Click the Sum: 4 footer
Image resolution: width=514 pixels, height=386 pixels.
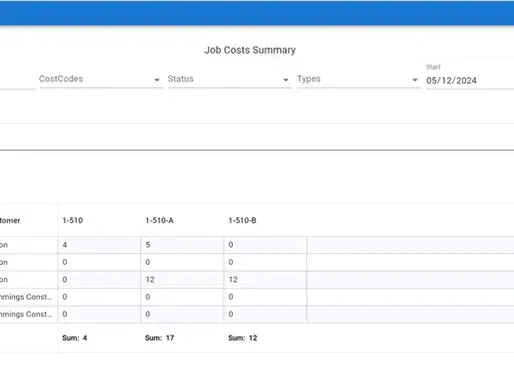click(x=75, y=338)
